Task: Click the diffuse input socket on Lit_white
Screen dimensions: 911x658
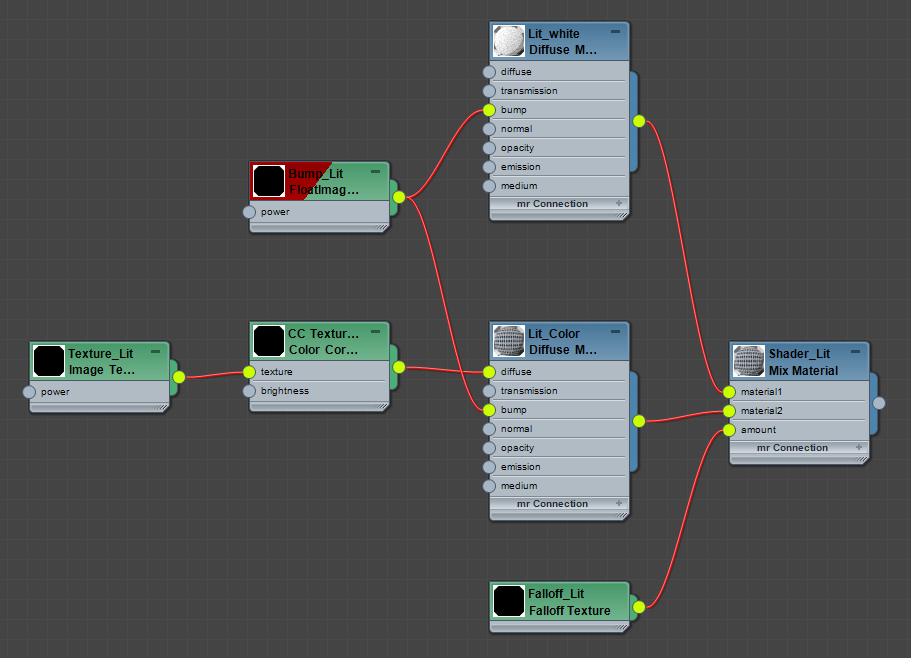Action: [489, 72]
